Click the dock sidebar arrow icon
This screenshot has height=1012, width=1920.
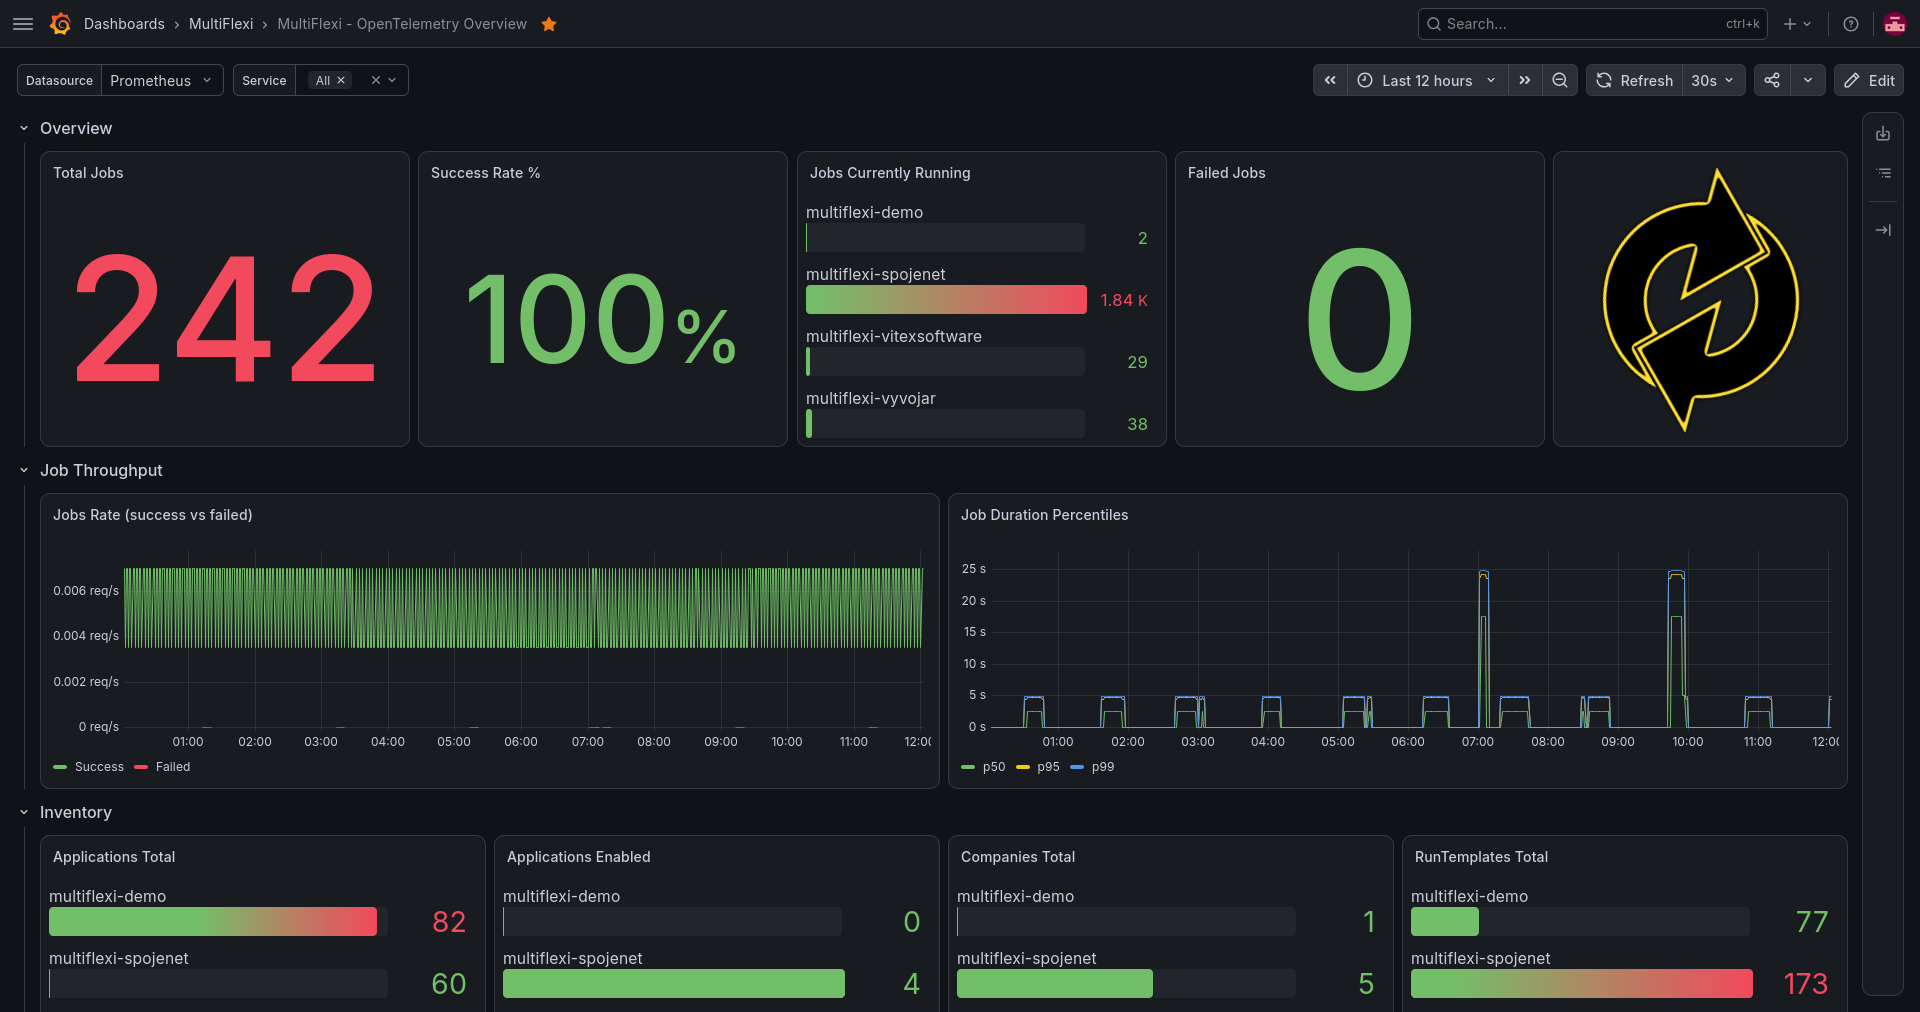1883,230
